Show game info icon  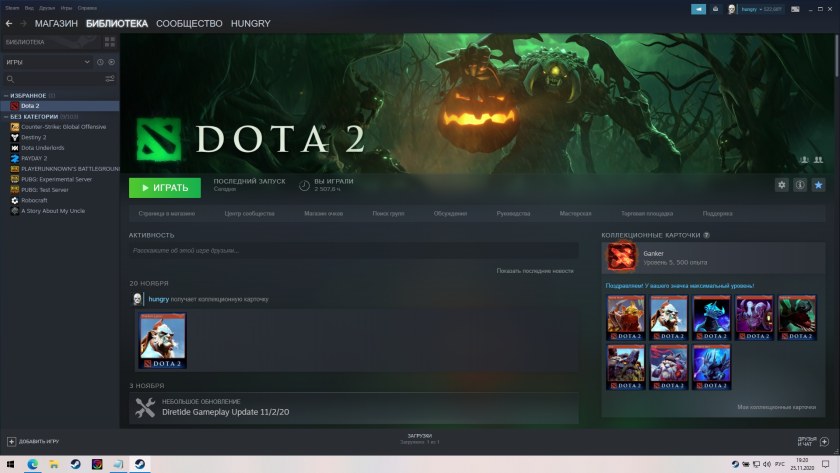point(800,185)
